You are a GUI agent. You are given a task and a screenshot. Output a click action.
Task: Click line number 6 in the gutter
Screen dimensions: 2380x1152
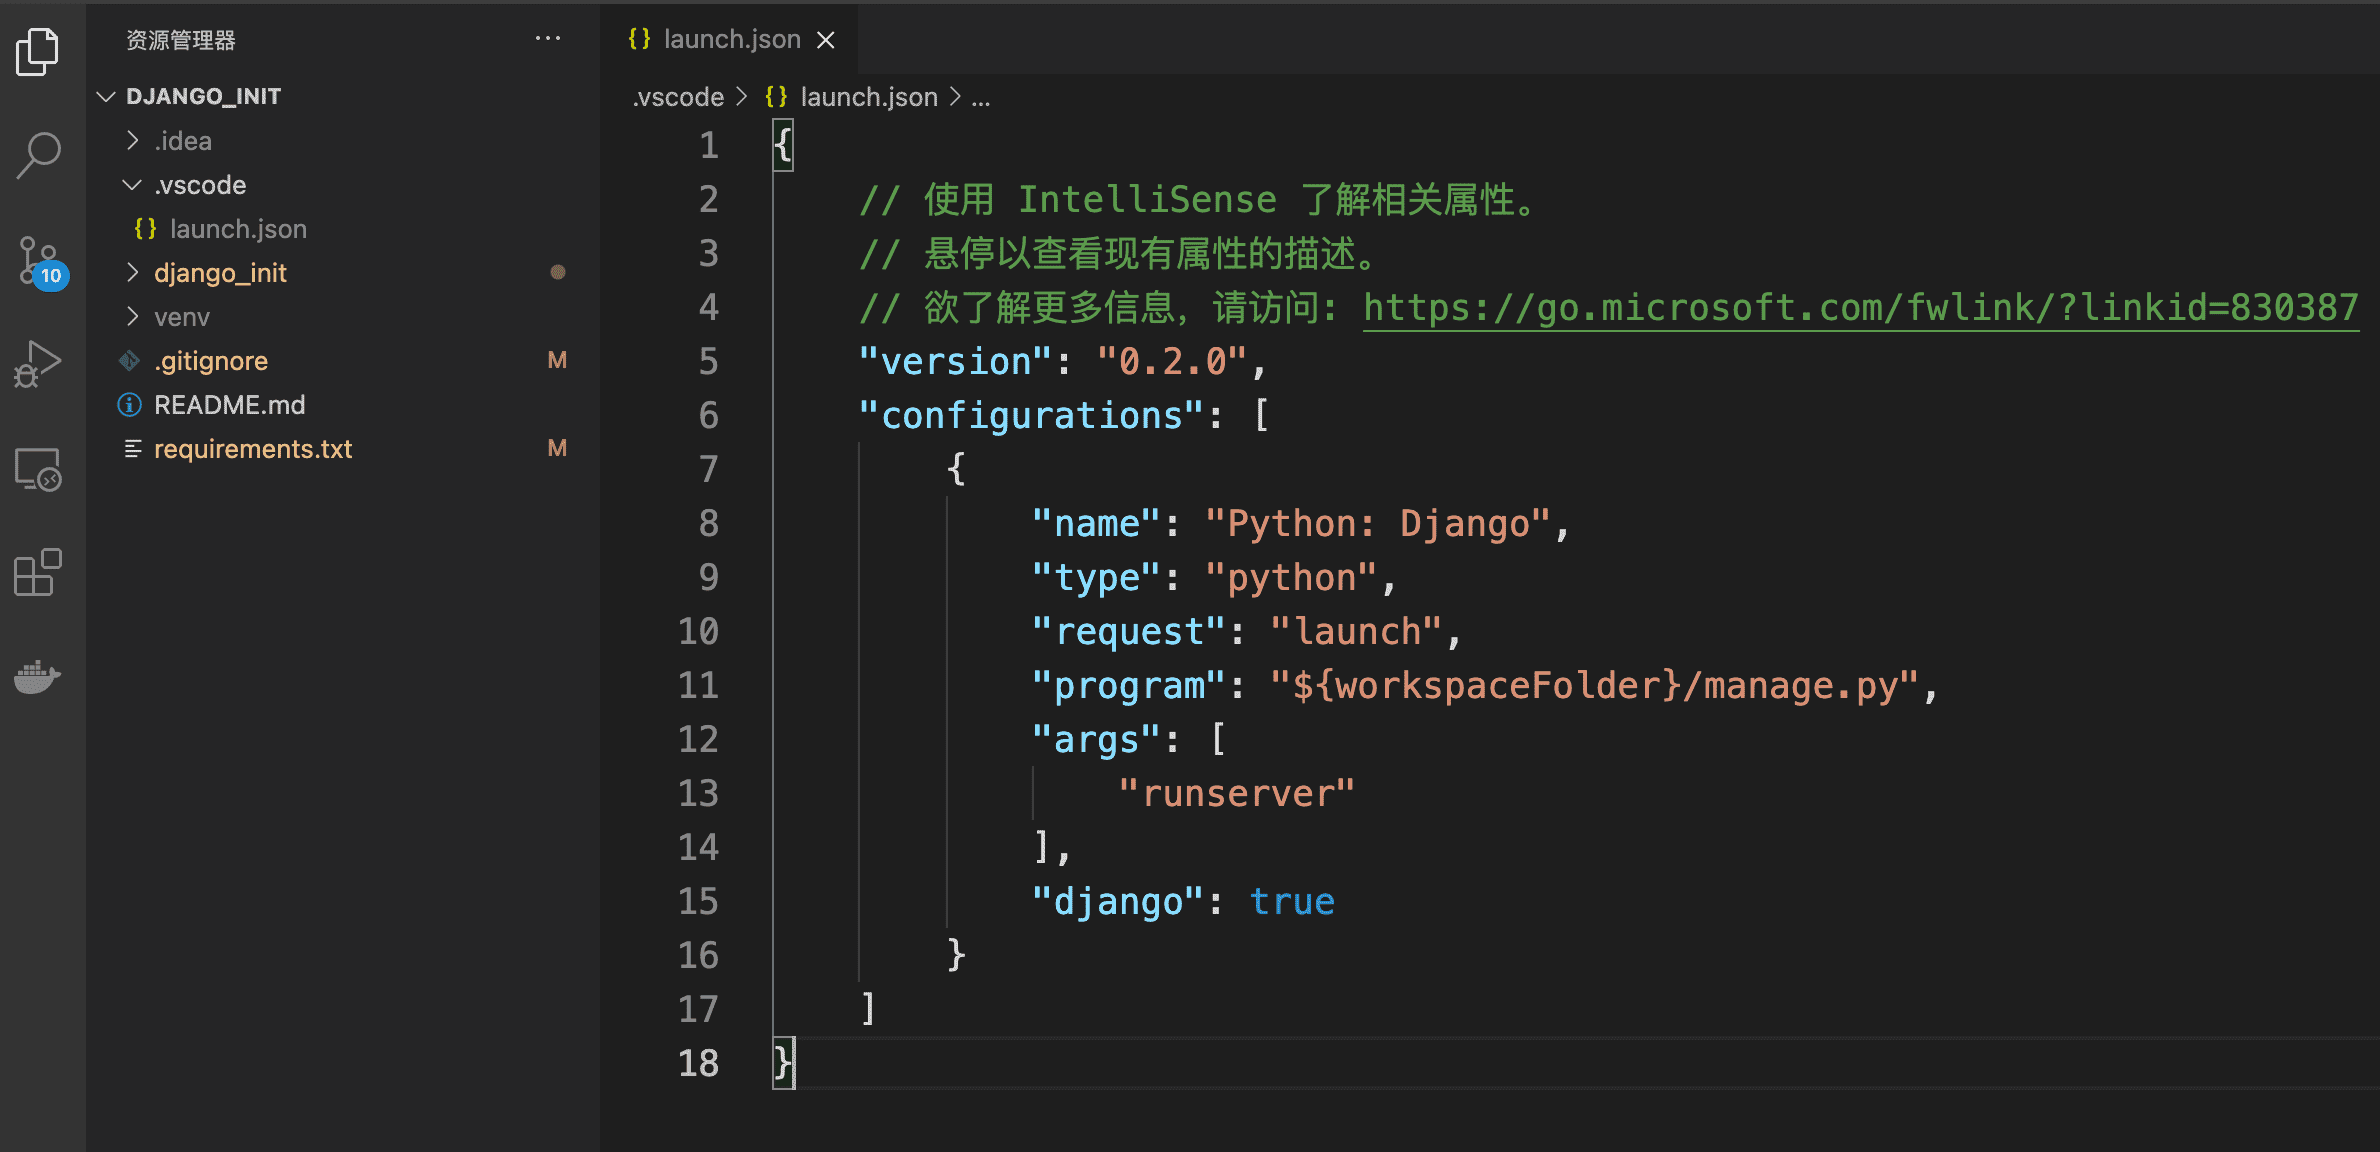pos(709,415)
